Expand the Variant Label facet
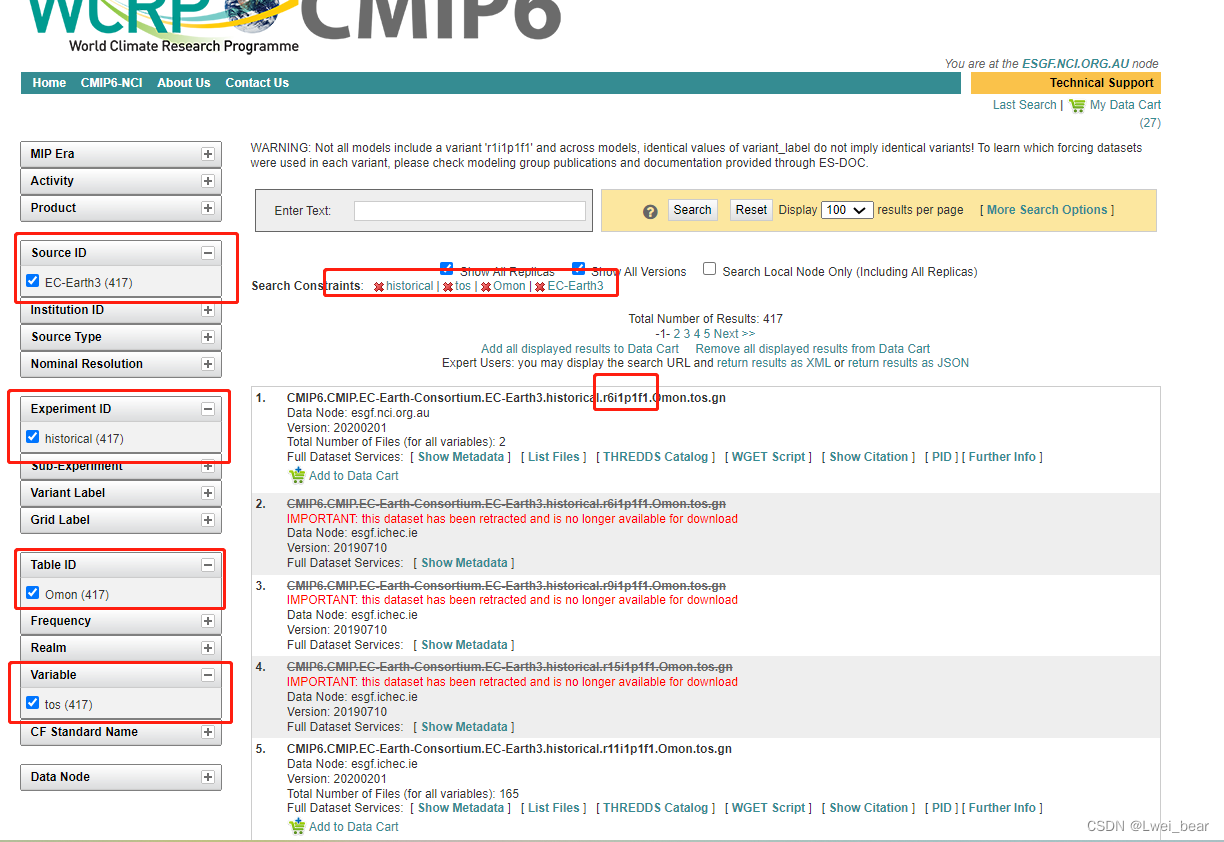 207,493
